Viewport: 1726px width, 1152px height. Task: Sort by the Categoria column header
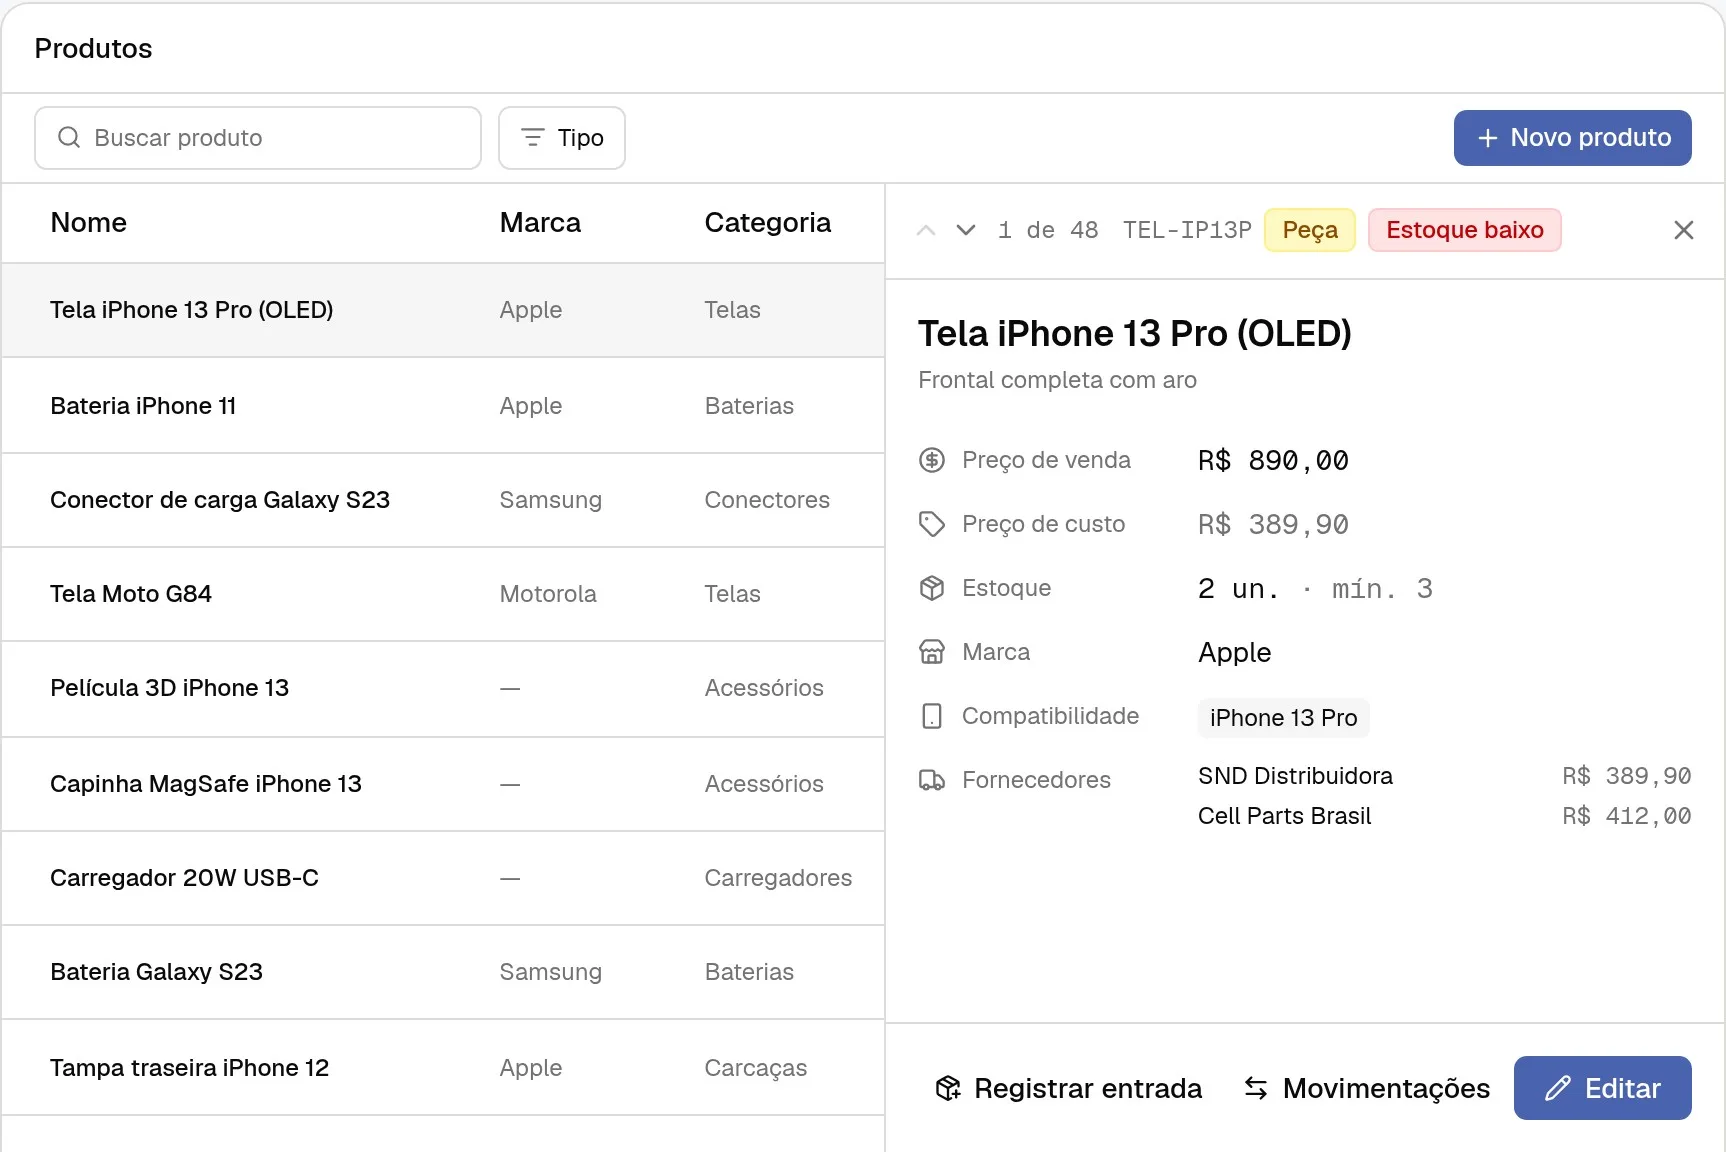(x=768, y=222)
